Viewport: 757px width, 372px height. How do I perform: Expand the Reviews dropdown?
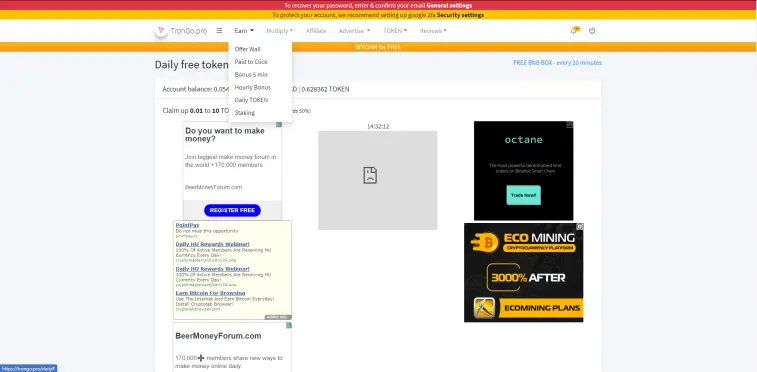(433, 31)
